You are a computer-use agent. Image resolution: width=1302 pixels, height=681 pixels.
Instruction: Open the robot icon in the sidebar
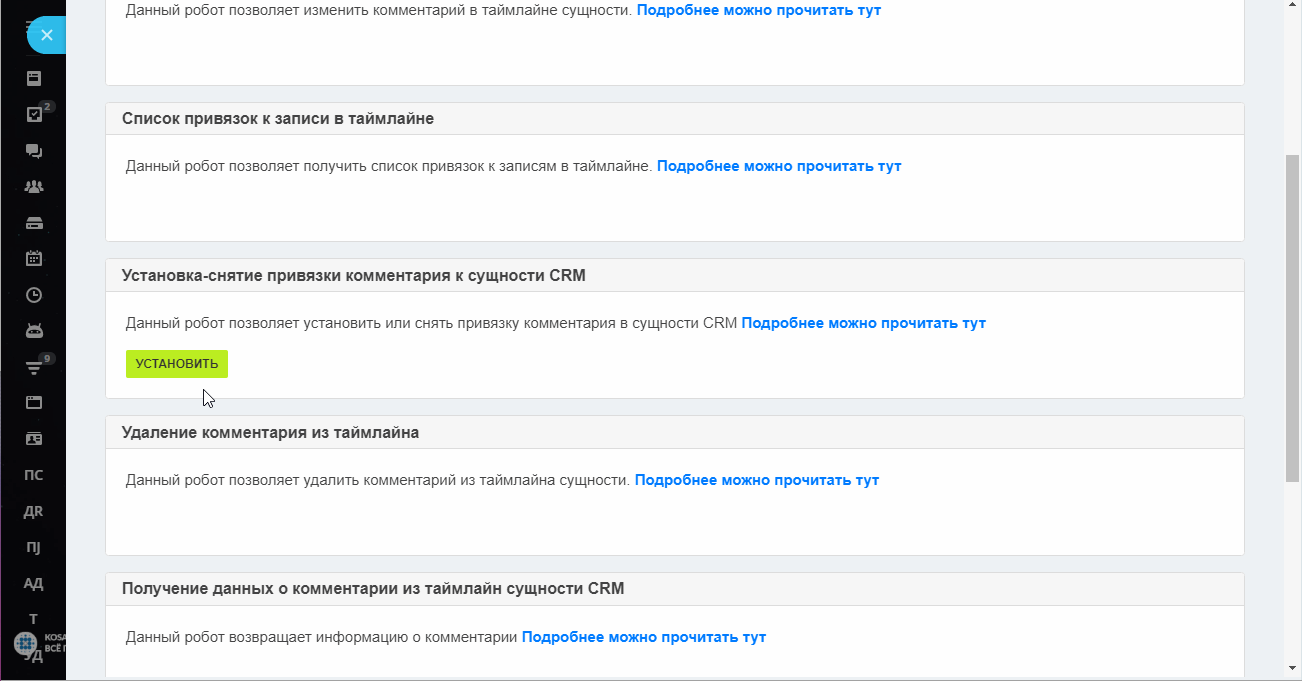34,331
